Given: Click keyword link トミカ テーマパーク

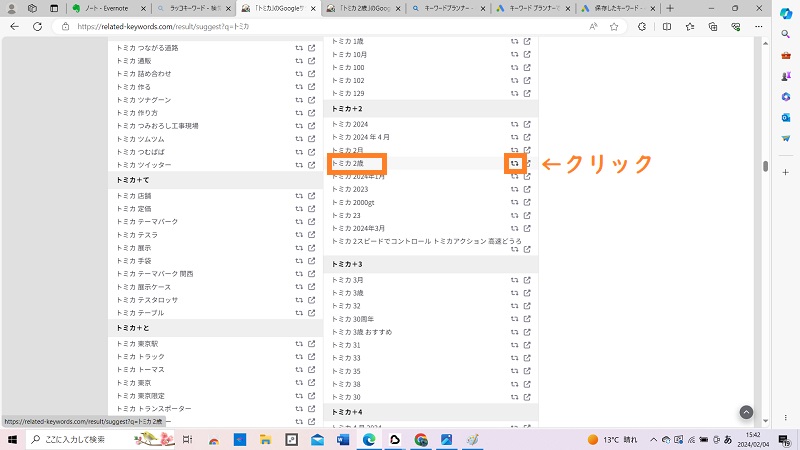Looking at the screenshot, I should click(147, 222).
